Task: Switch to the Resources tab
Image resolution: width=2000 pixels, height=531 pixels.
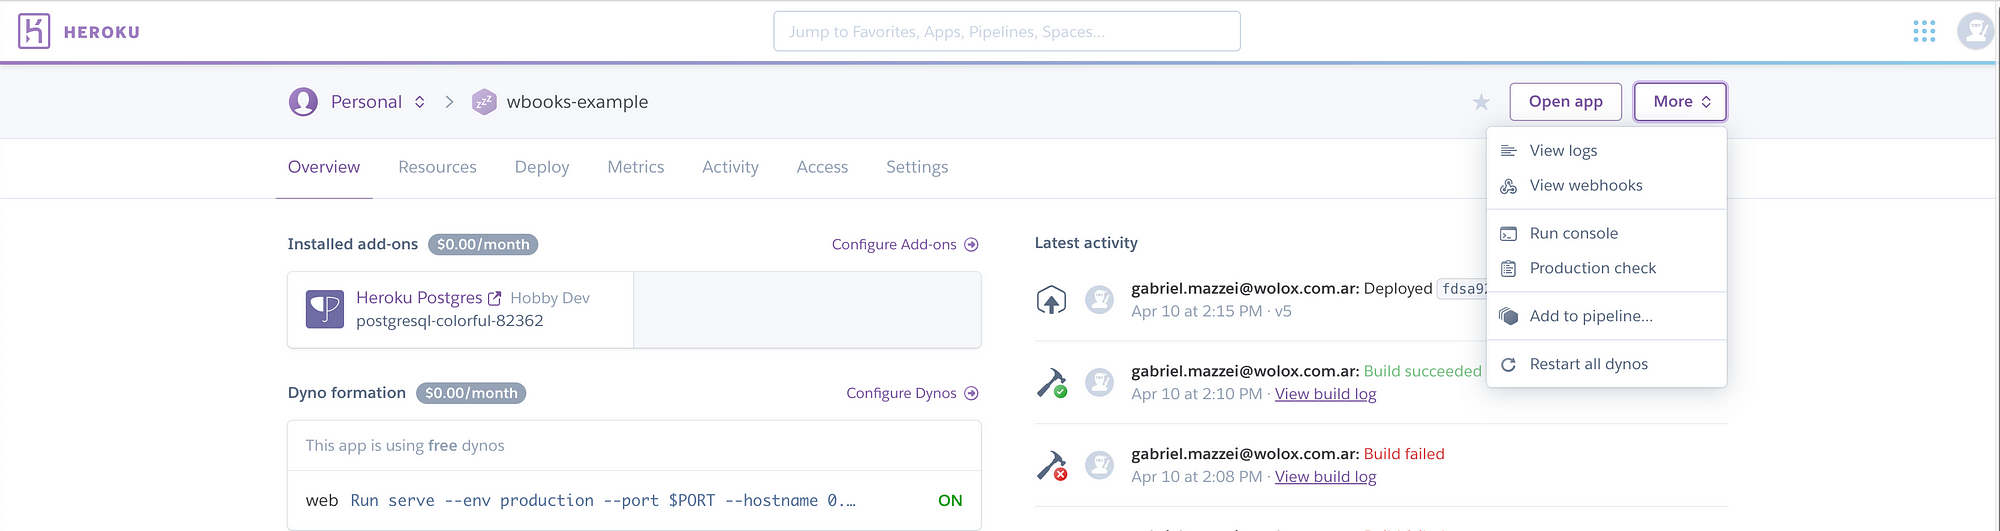Action: [x=437, y=167]
